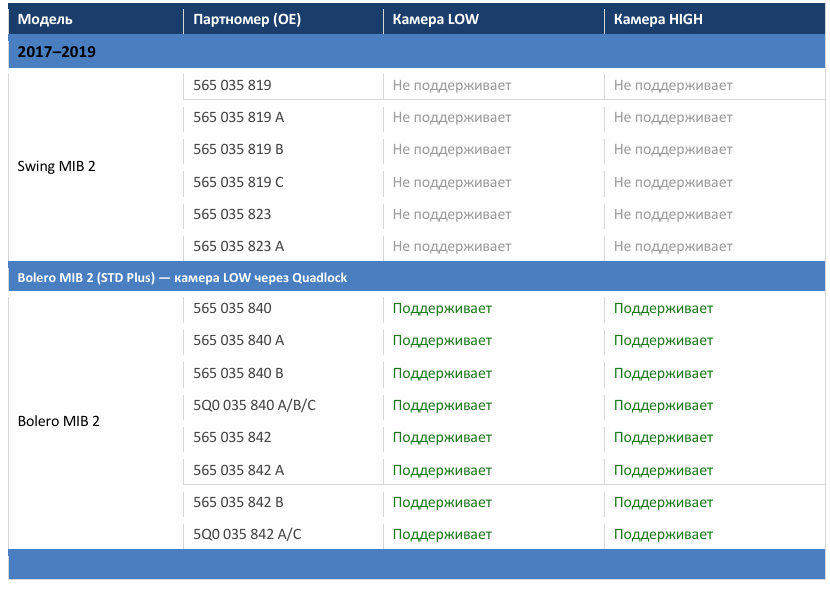
Task: Click Камера HIGH 'Поддерживает' in row 565 035 842 B
Action: pos(663,502)
